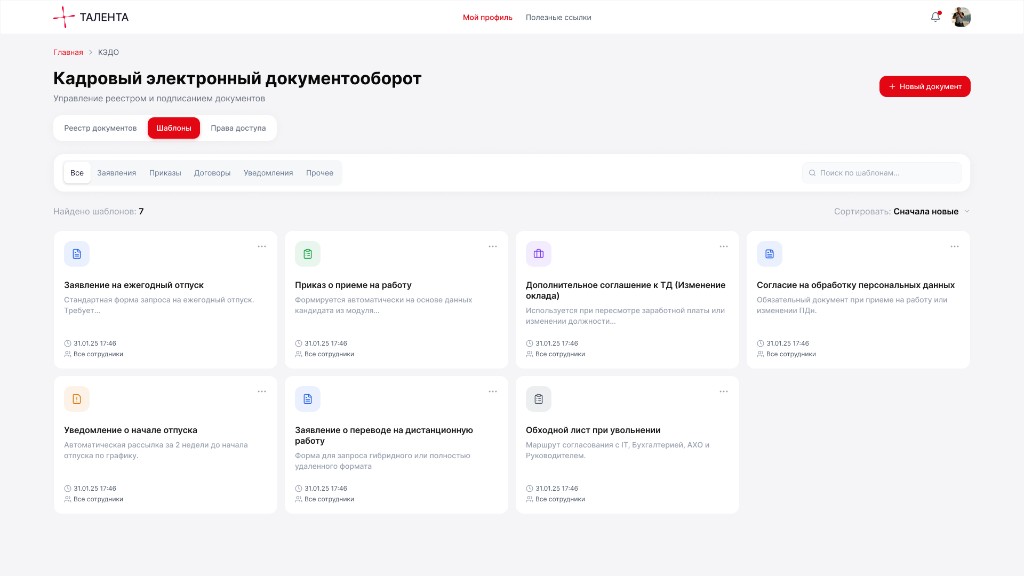Image resolution: width=1024 pixels, height=576 pixels.
Task: Click the document icon on Заявление на ежегодный отпуск
Action: coord(76,254)
